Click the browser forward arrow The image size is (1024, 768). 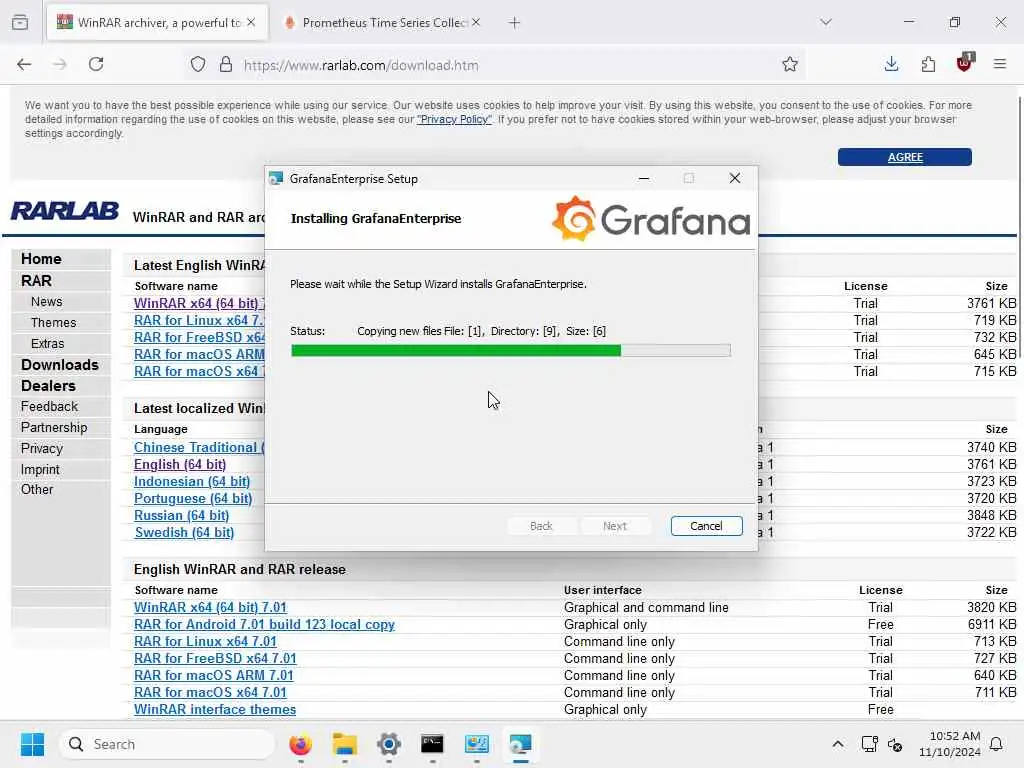tap(59, 64)
